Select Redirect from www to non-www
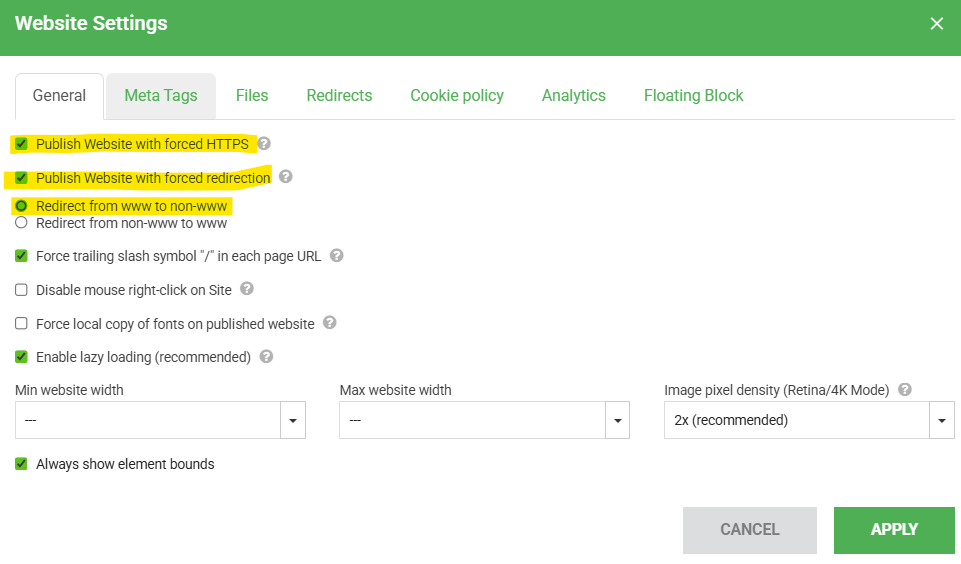The height and width of the screenshot is (564, 961). tap(21, 206)
